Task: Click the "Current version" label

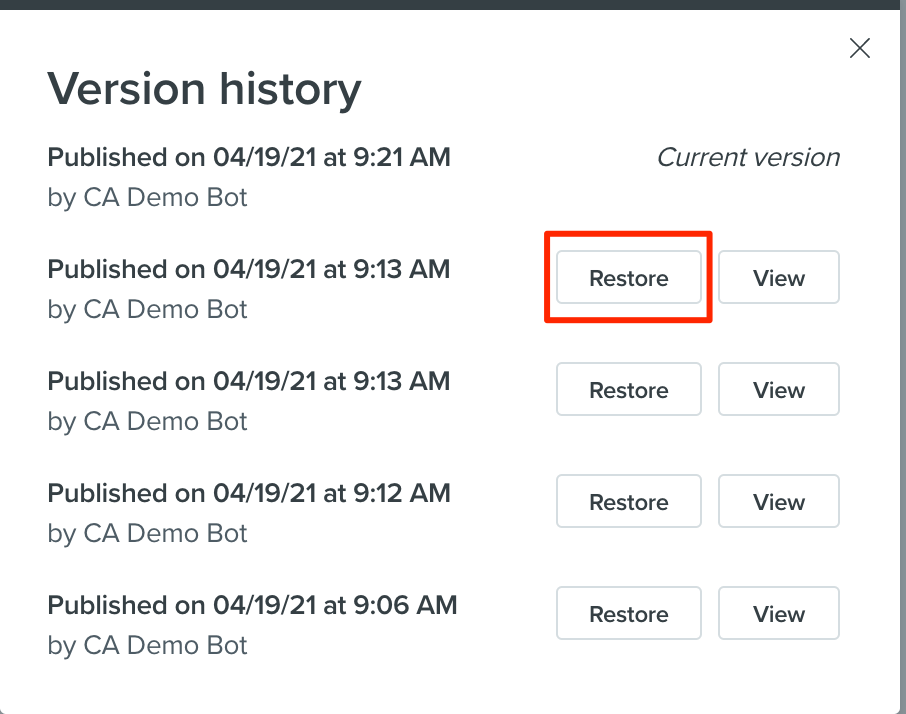Action: tap(749, 157)
